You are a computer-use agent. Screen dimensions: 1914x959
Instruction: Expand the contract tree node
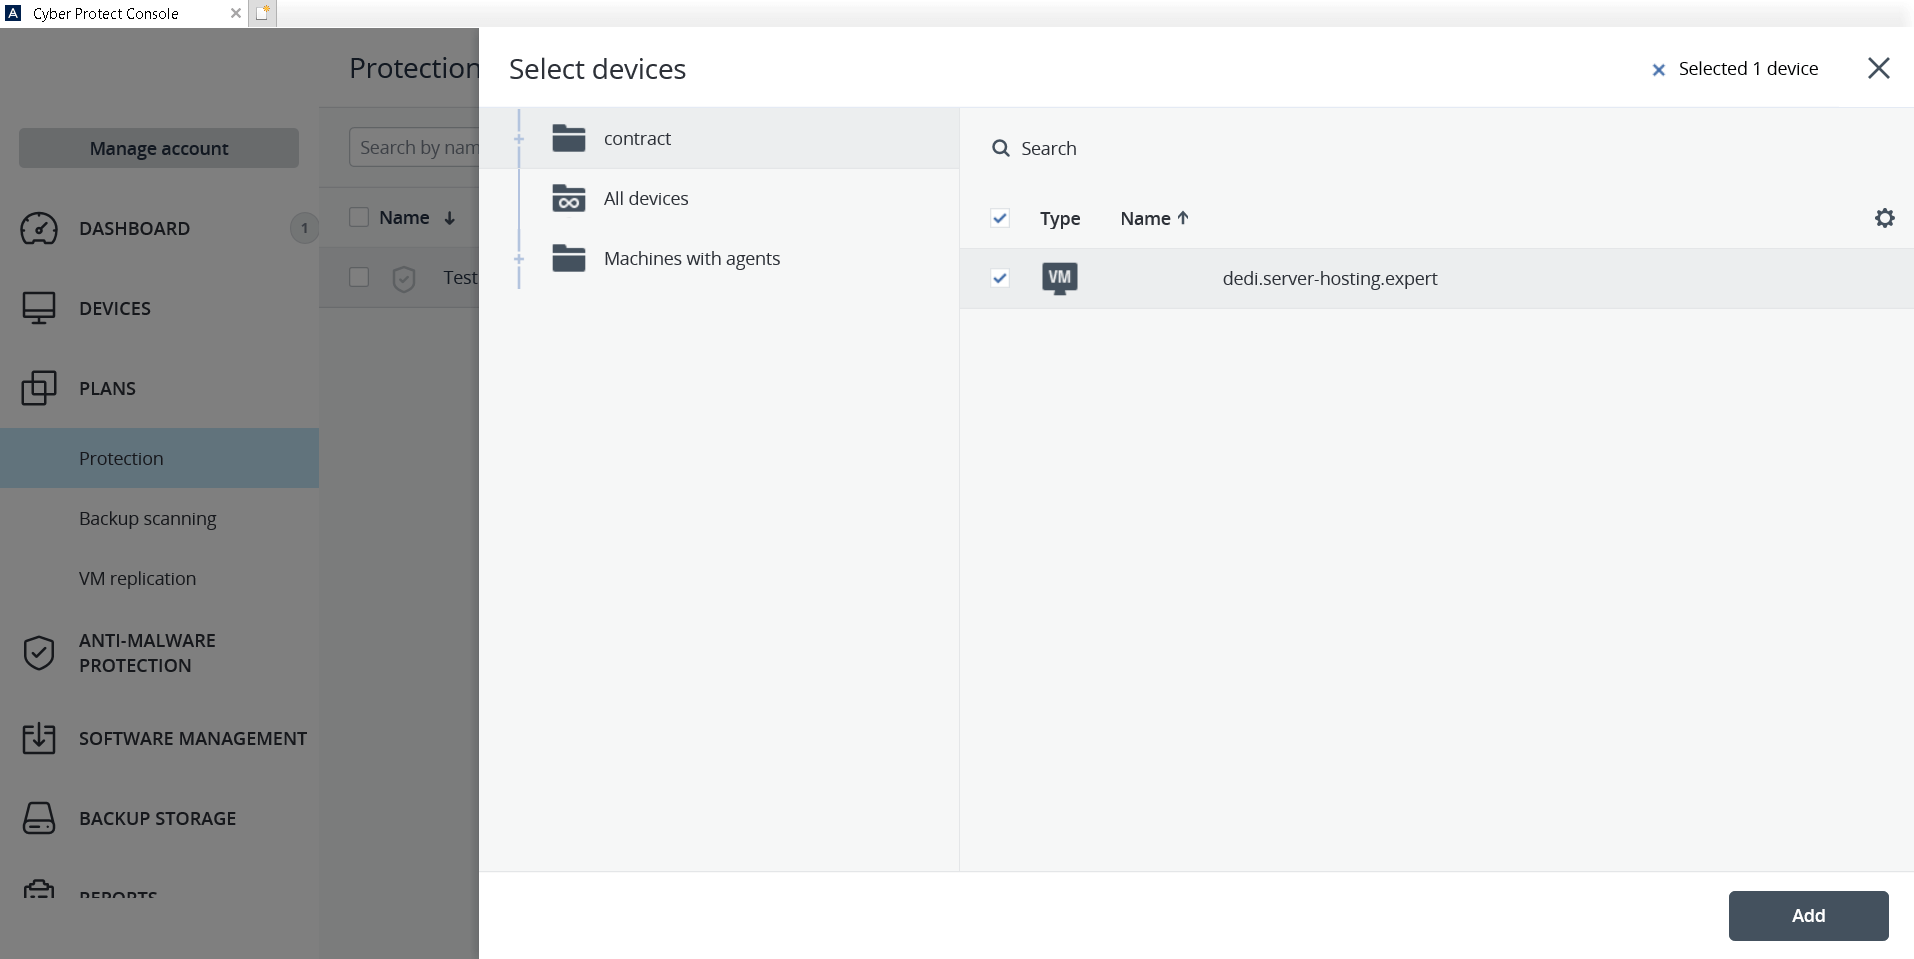point(519,138)
